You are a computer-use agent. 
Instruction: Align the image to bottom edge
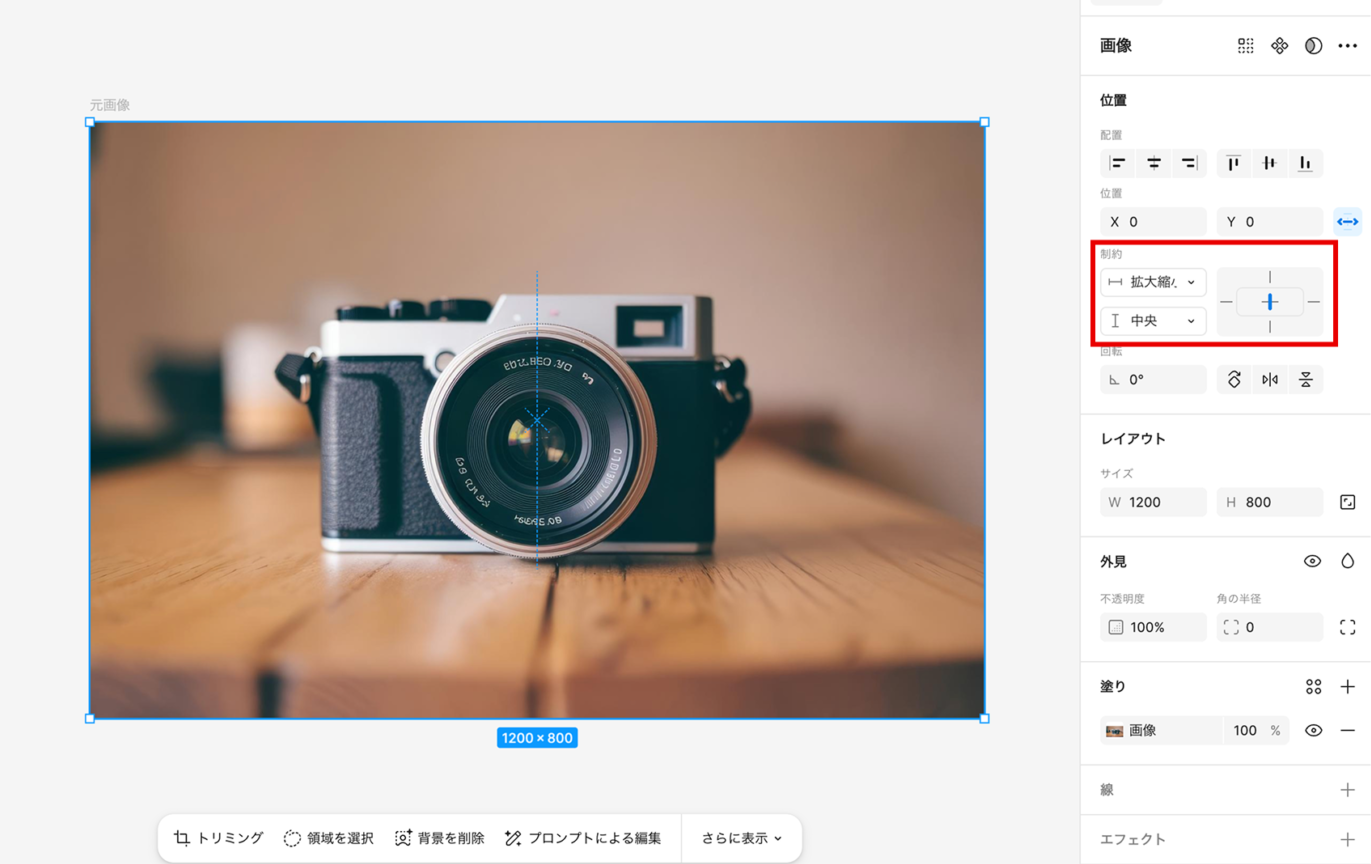pyautogui.click(x=1305, y=163)
